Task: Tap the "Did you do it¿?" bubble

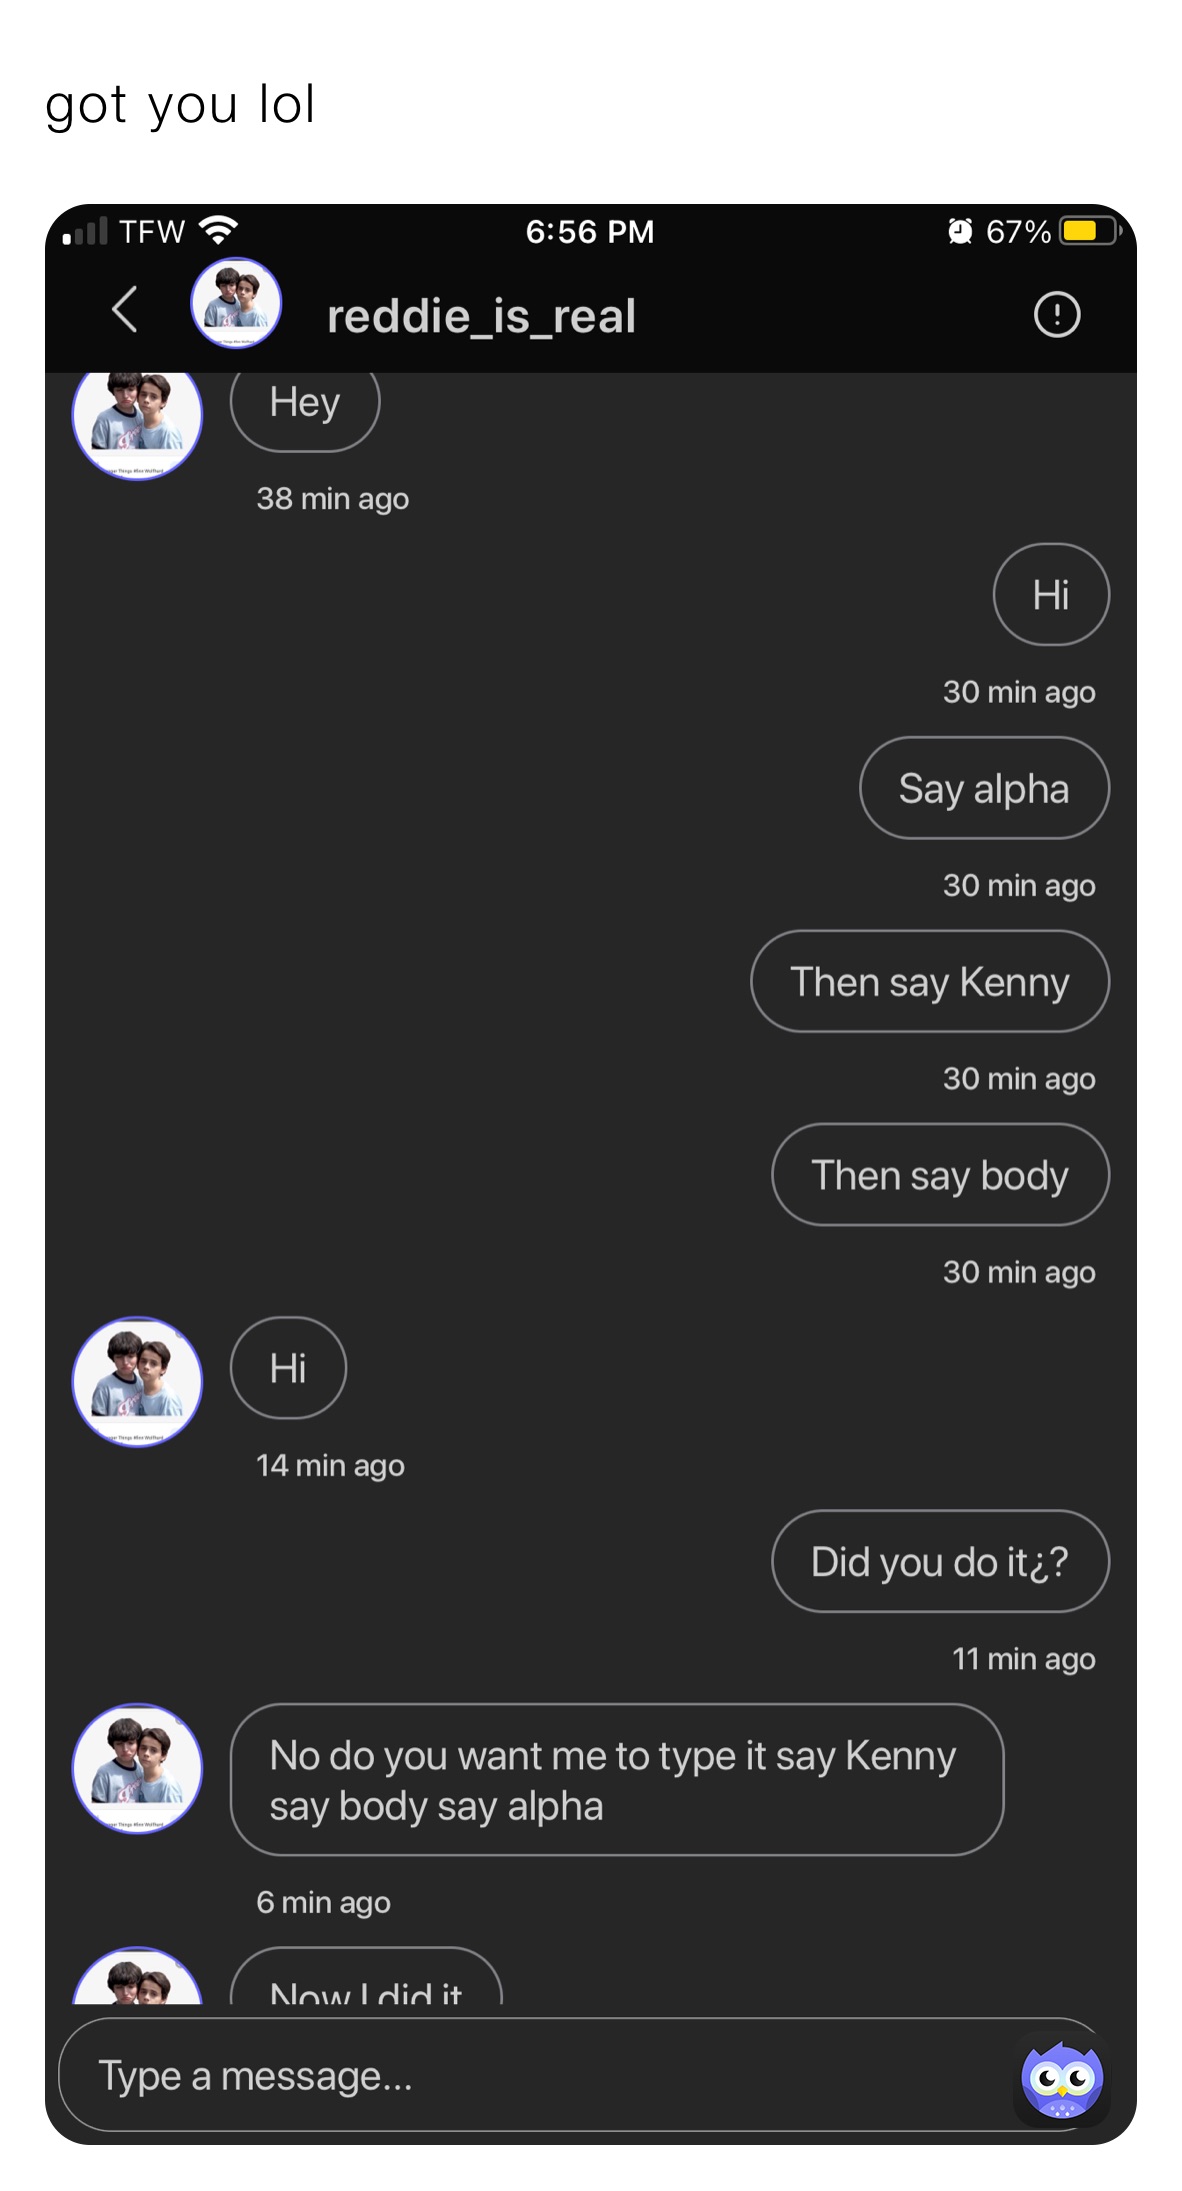Action: [940, 1562]
